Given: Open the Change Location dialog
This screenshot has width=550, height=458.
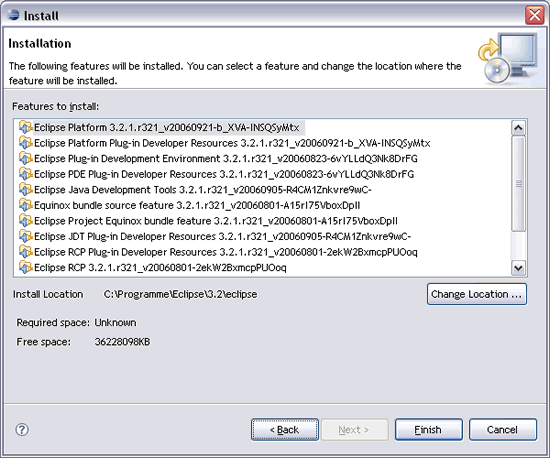Looking at the screenshot, I should point(477,294).
